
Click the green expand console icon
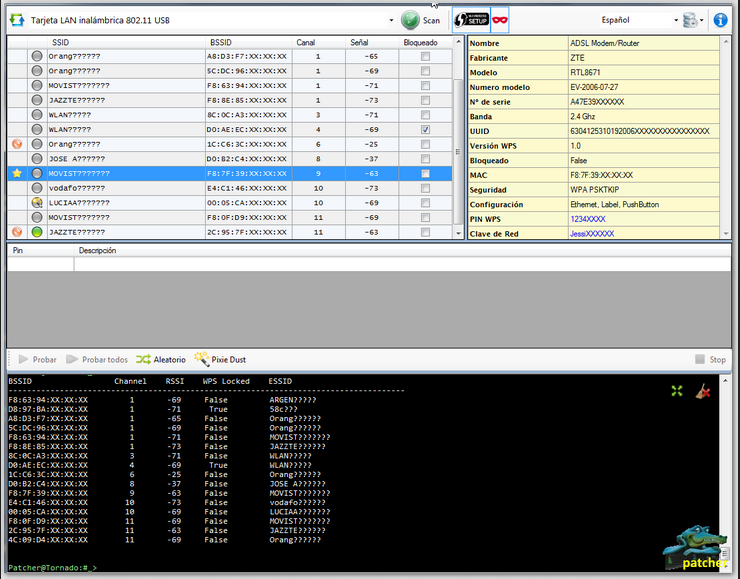(677, 391)
